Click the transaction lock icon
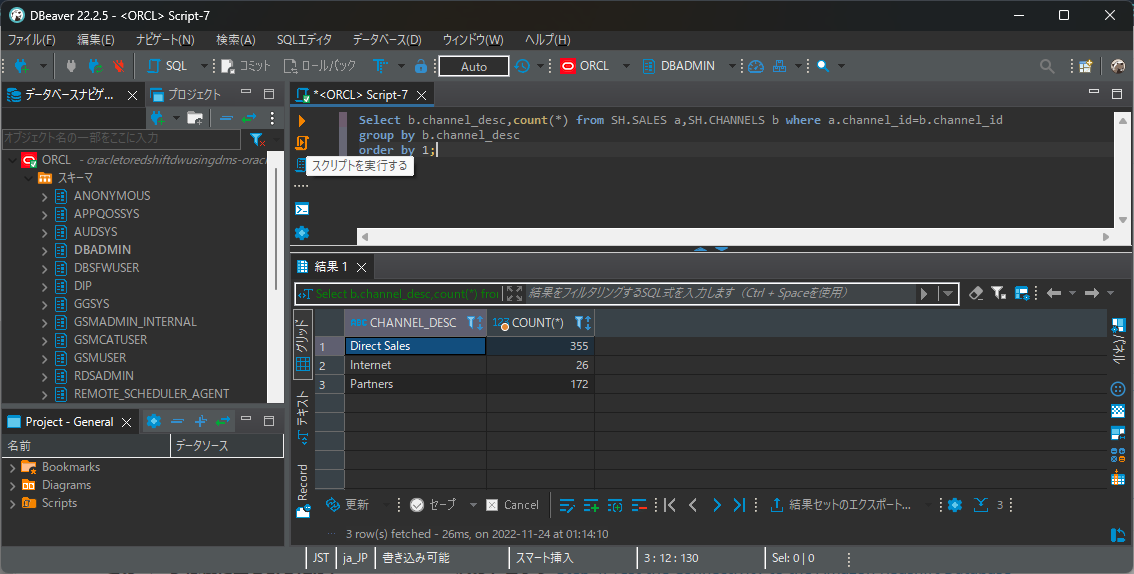Image resolution: width=1134 pixels, height=574 pixels. 421,66
